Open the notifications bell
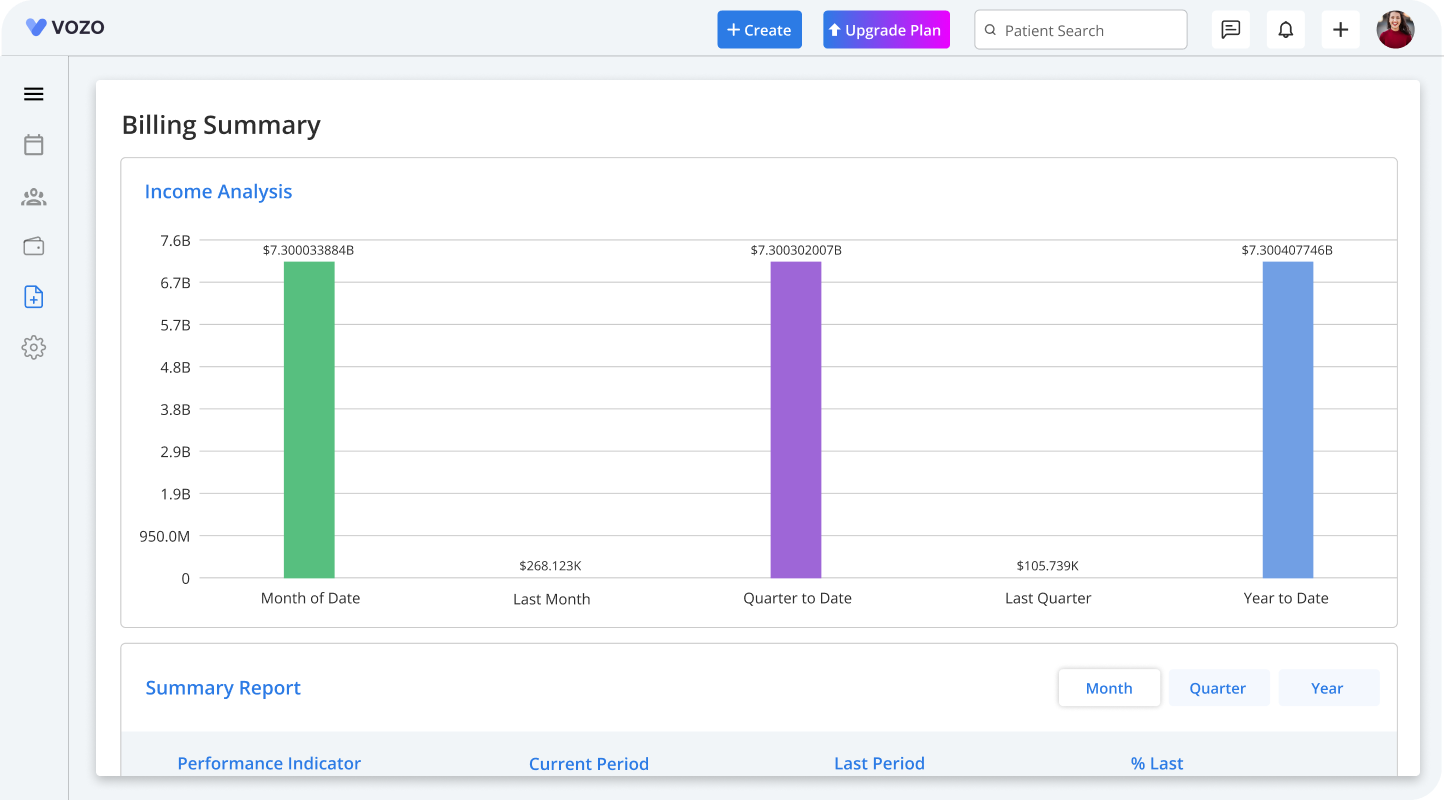 click(x=1286, y=30)
